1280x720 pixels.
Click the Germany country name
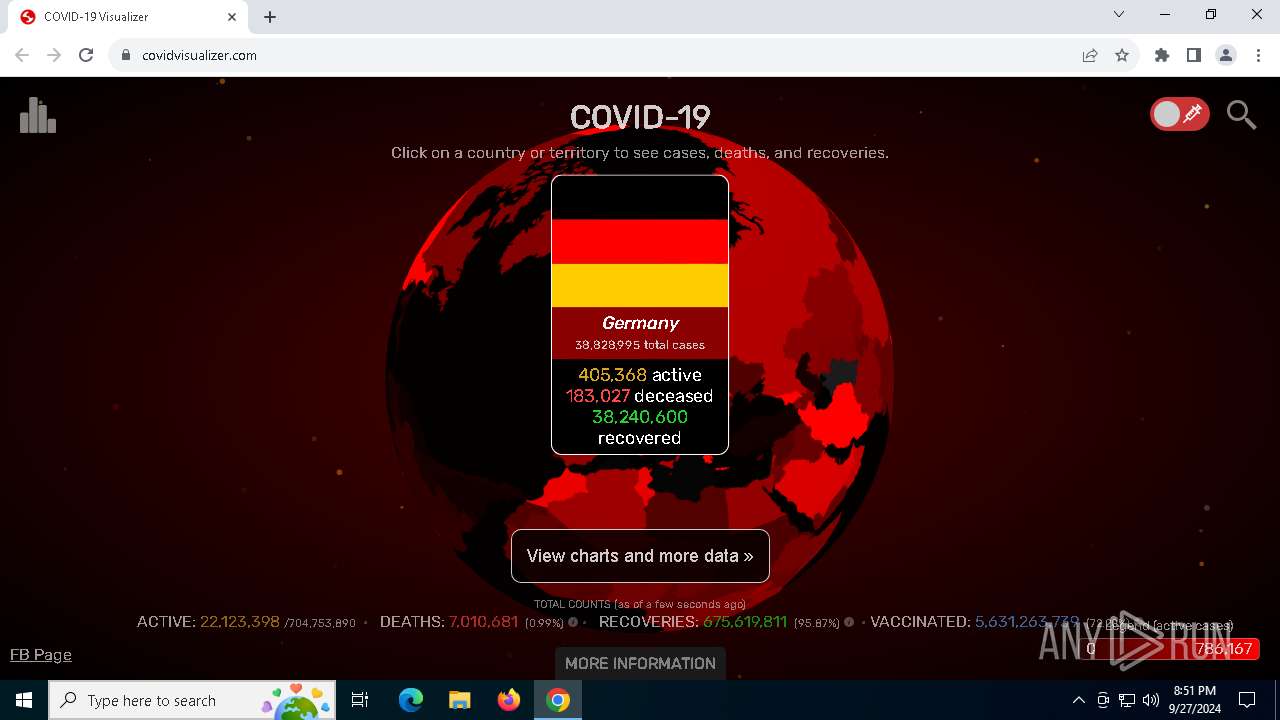[640, 323]
